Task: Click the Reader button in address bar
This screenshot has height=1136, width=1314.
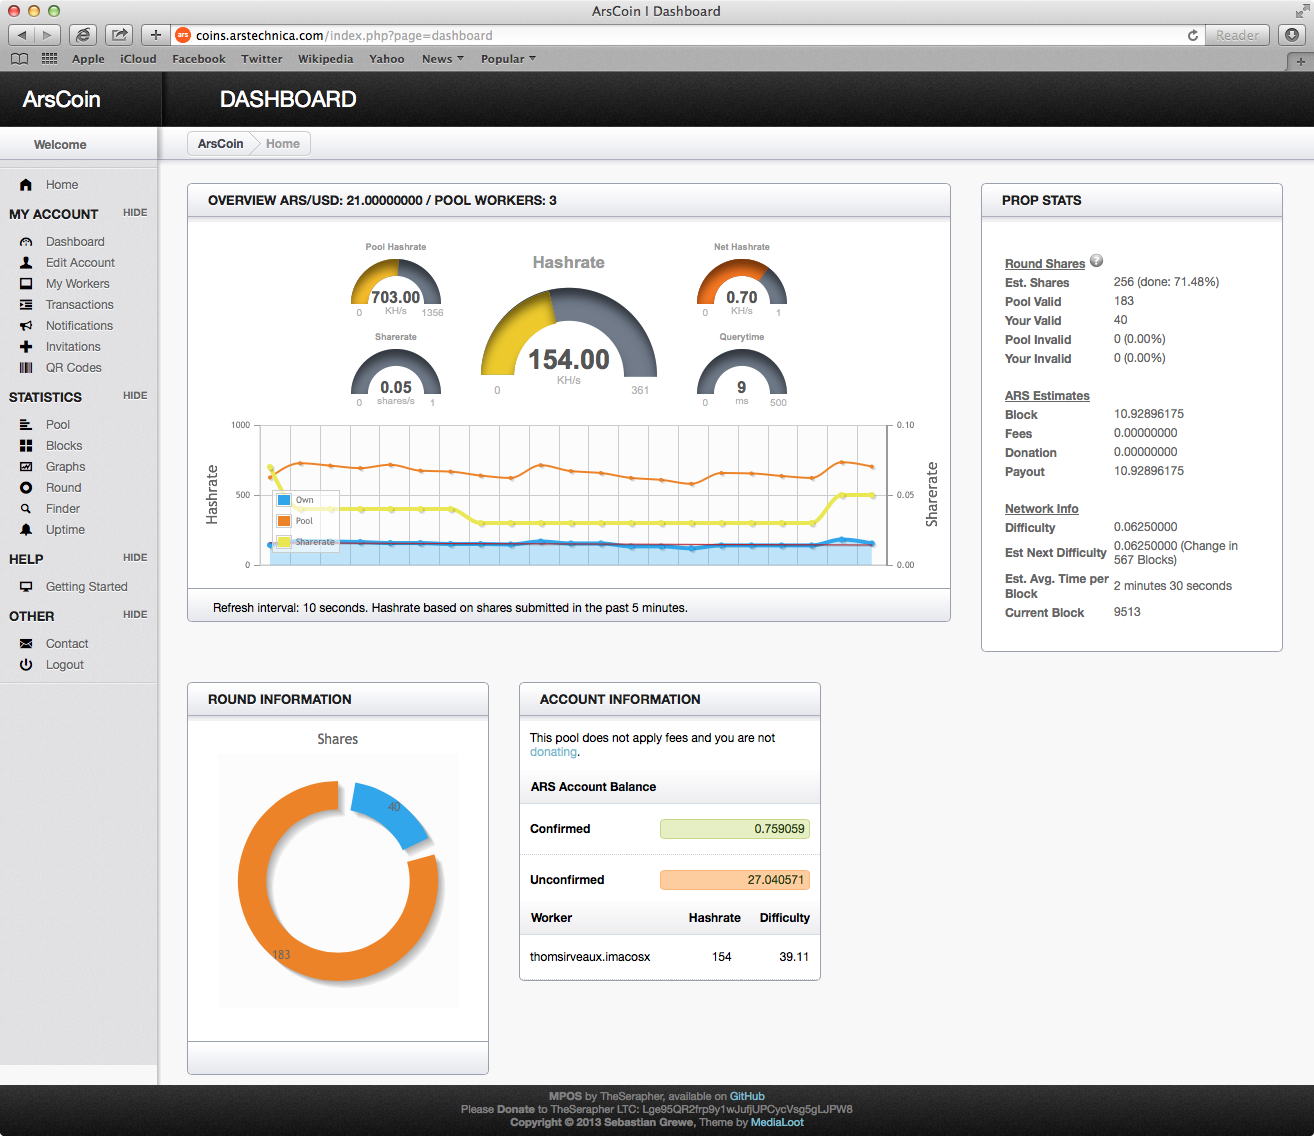Action: pos(1237,35)
